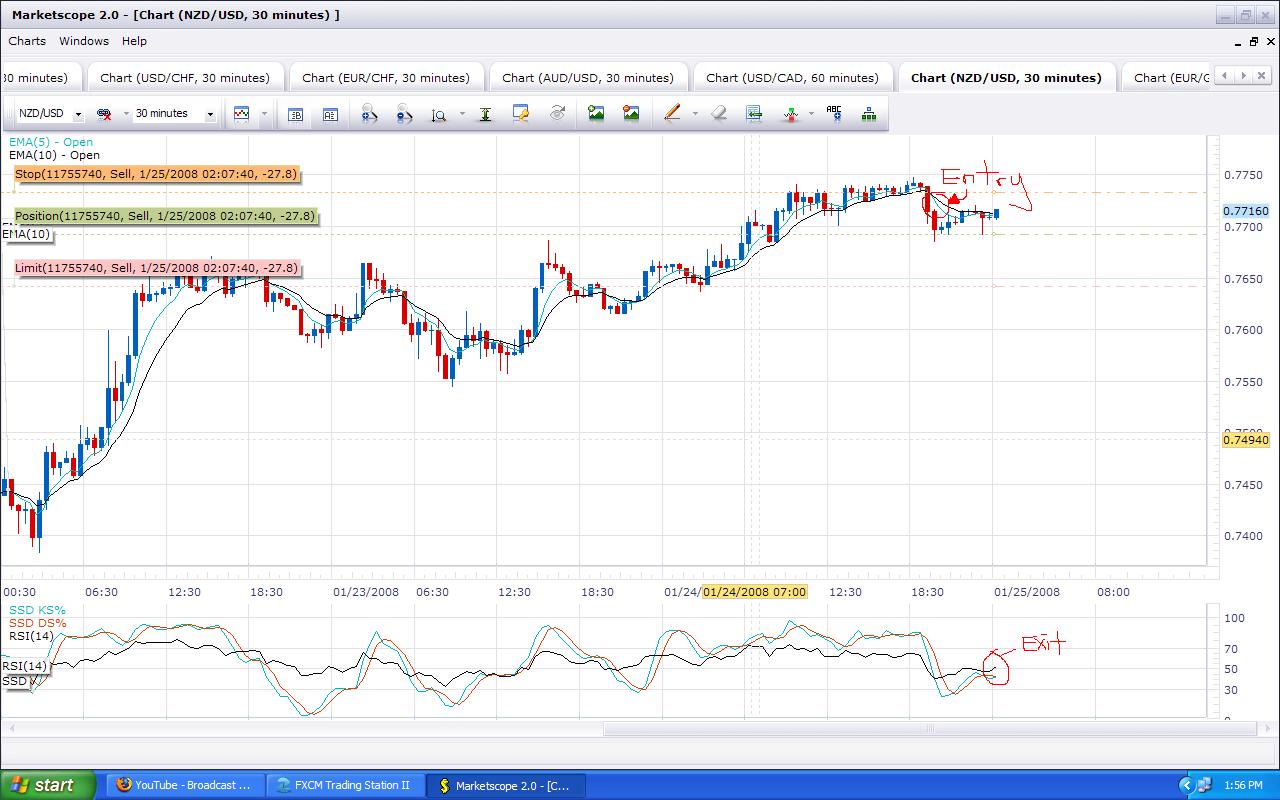Click the green hierarchy tree icon

click(x=868, y=114)
